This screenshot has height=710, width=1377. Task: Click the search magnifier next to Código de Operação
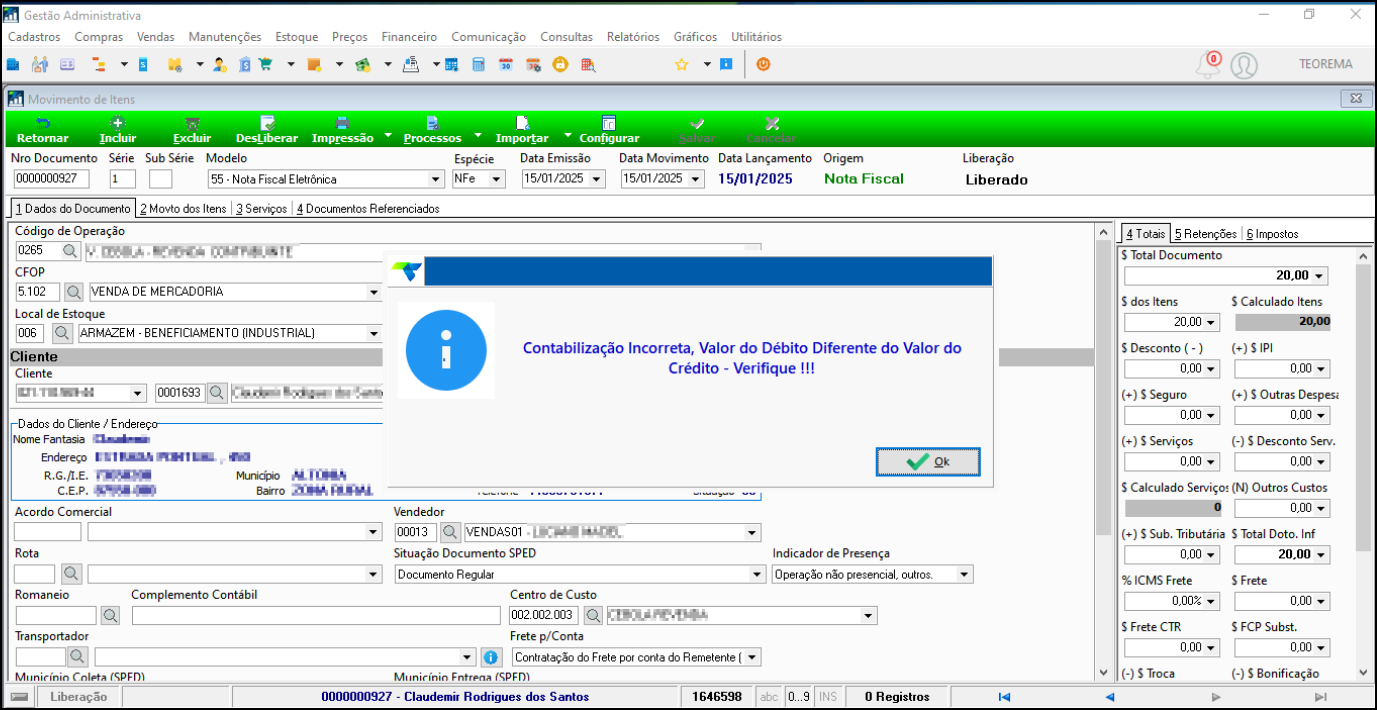[71, 251]
